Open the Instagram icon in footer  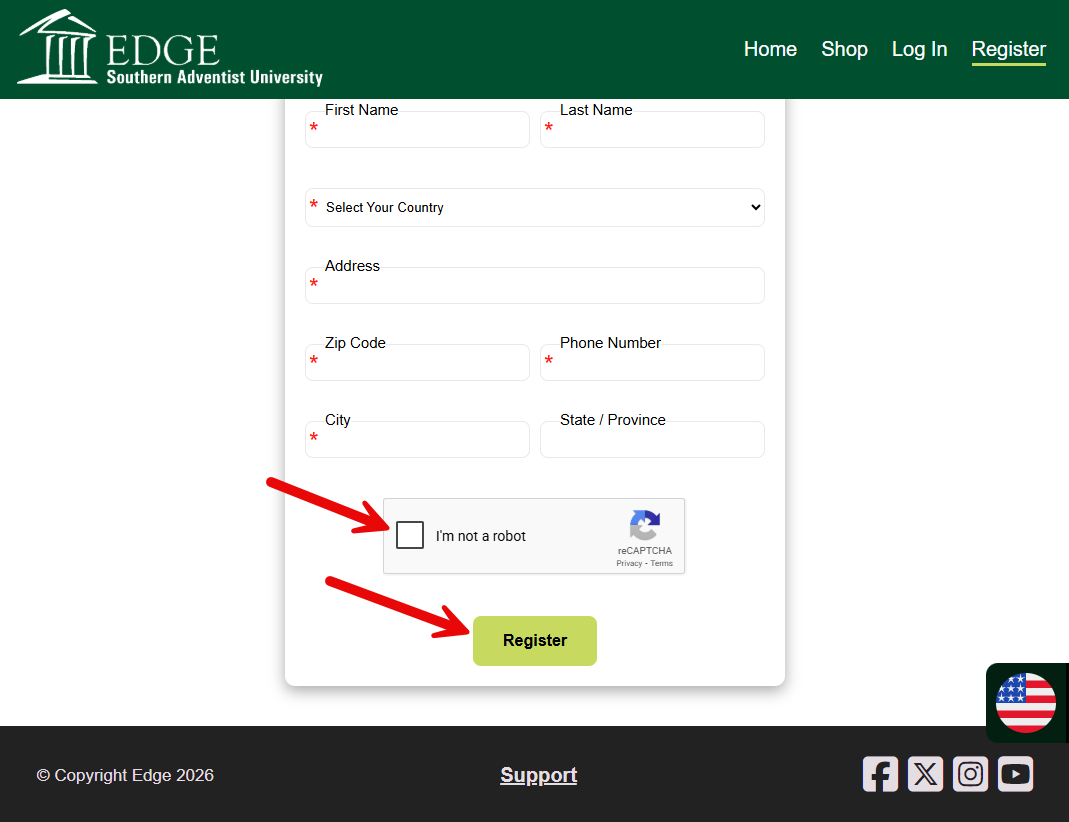[x=970, y=774]
